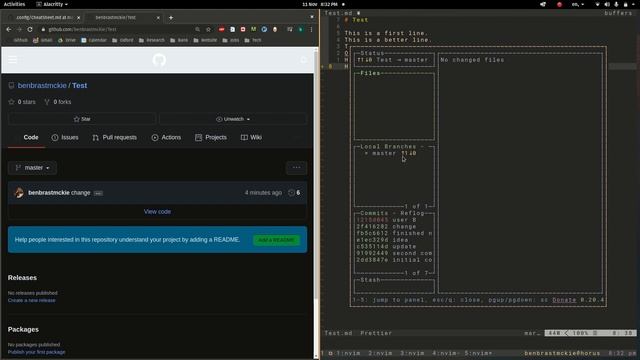Image resolution: width=640 pixels, height=360 pixels.
Task: Close the CheatSheet.md browser tab
Action: 78,18
